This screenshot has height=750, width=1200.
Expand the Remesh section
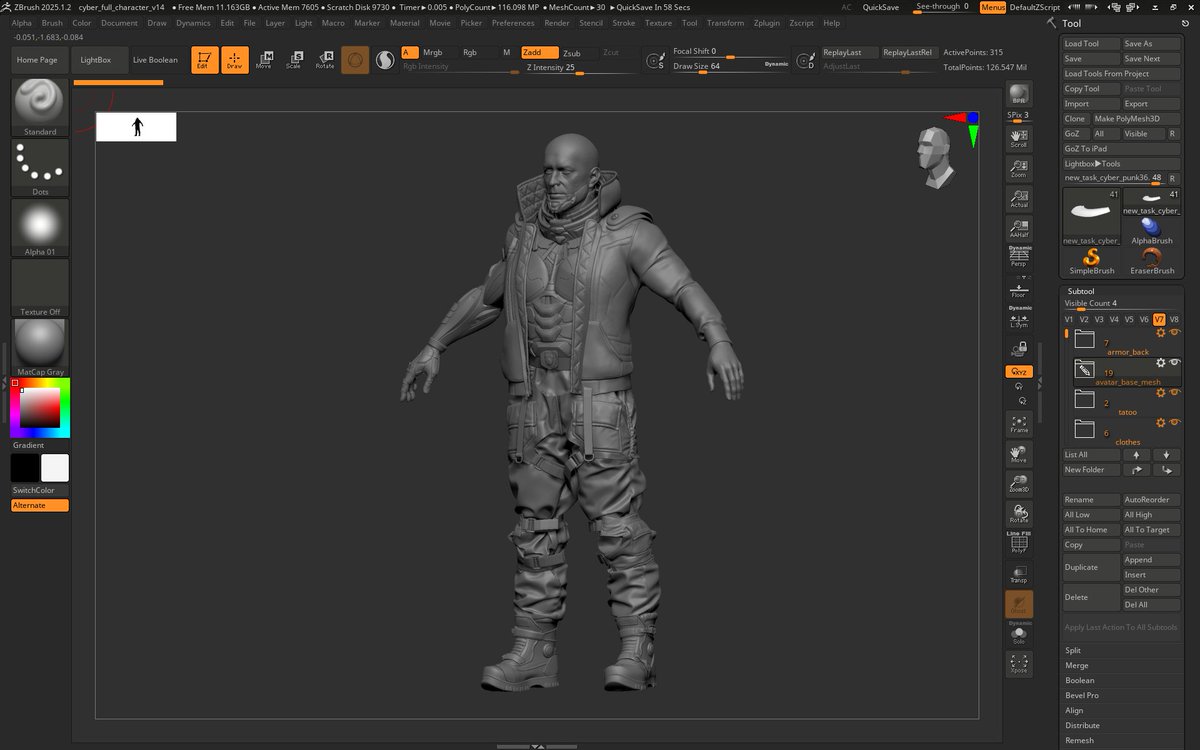pos(1079,740)
